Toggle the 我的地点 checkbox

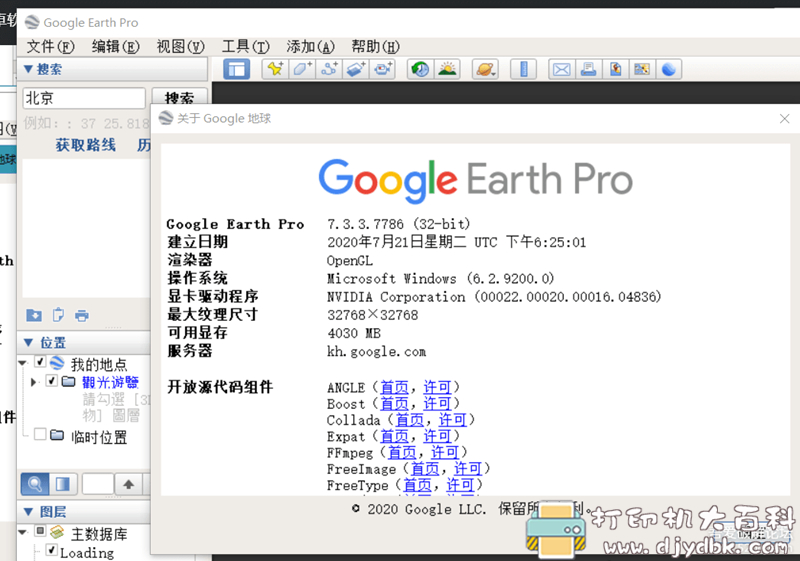[40, 362]
